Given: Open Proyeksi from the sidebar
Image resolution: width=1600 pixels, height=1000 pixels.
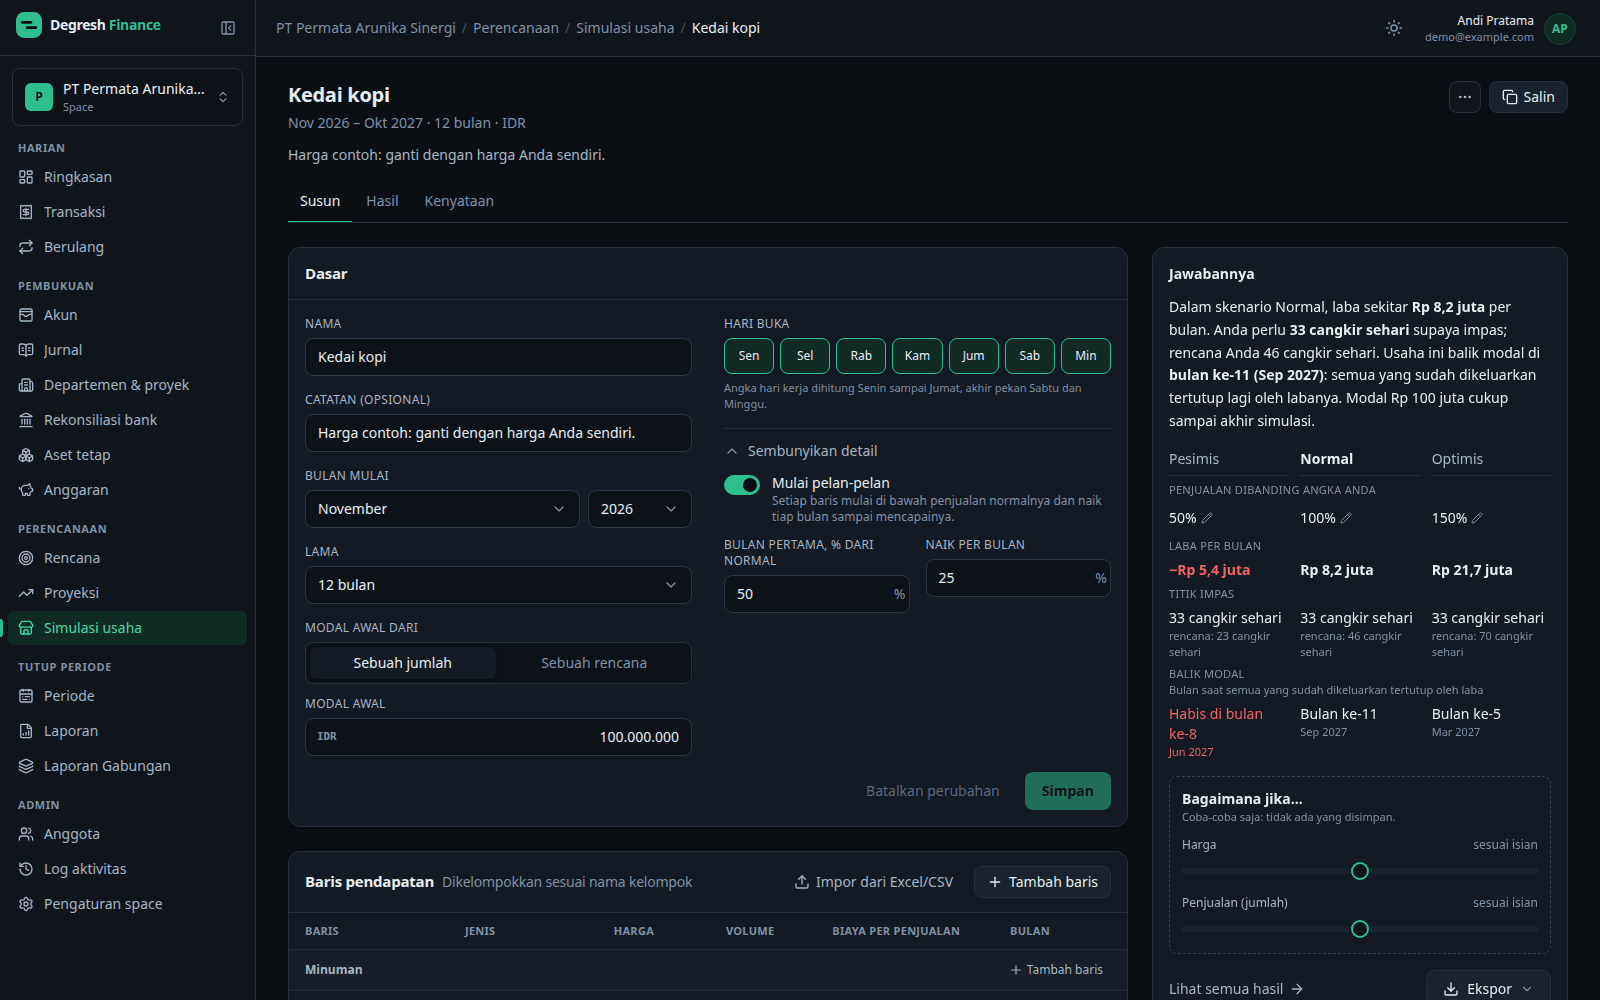Looking at the screenshot, I should point(127,593).
